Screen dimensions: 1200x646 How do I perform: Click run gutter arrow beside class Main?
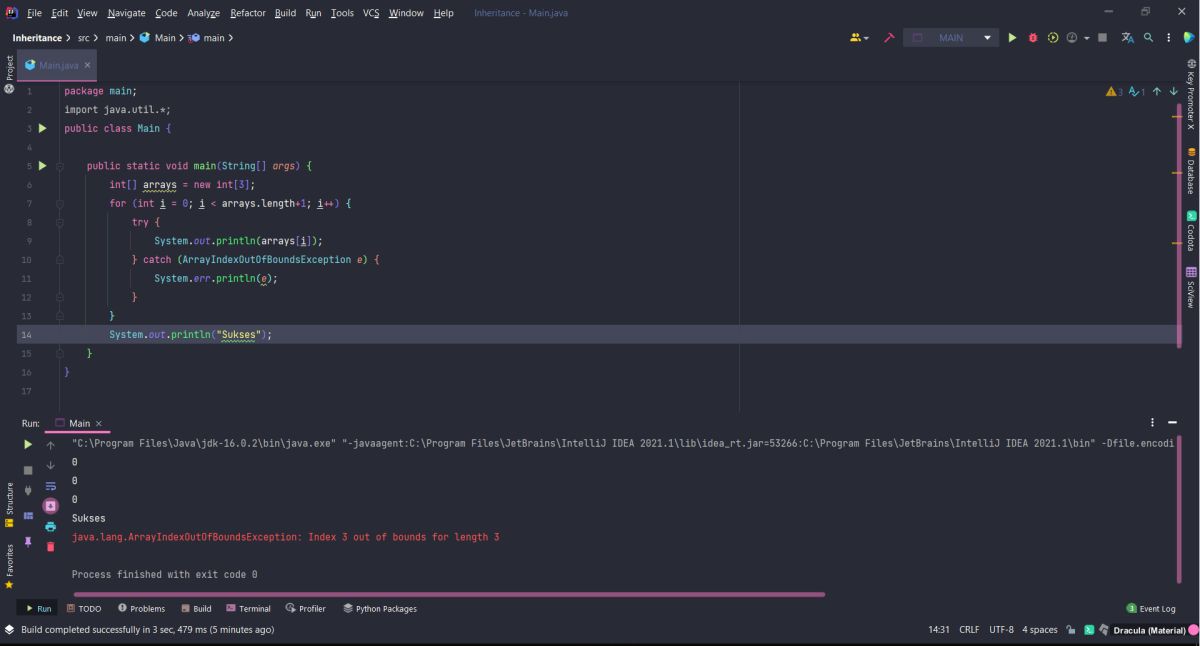[x=42, y=128]
